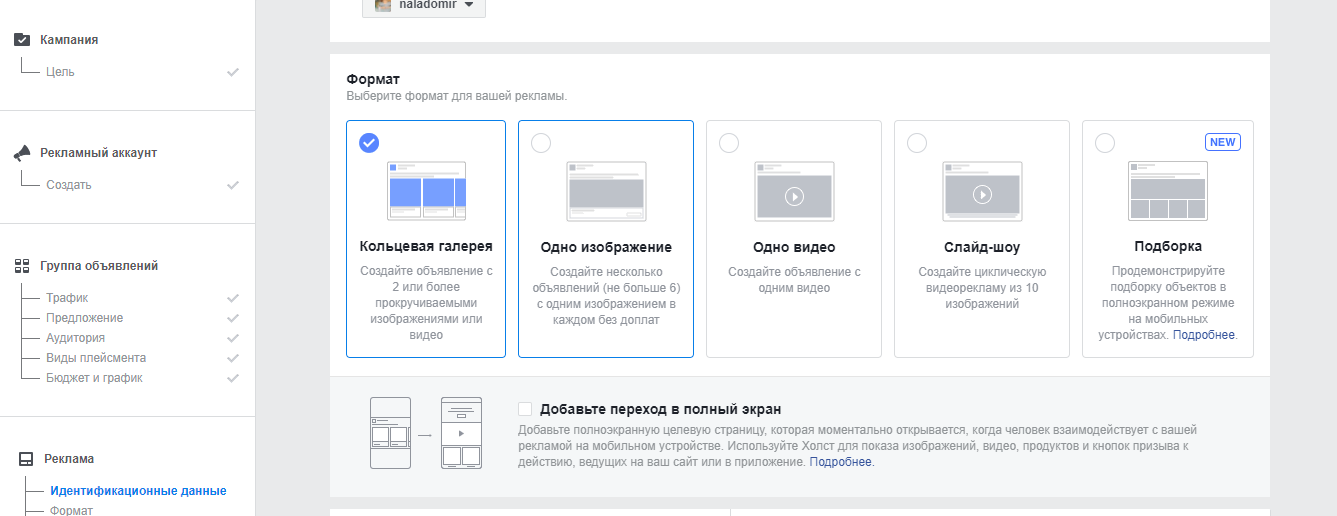Click the Кольцевая галерея carousel preview image
Screen dimensions: 1337x516
point(426,190)
